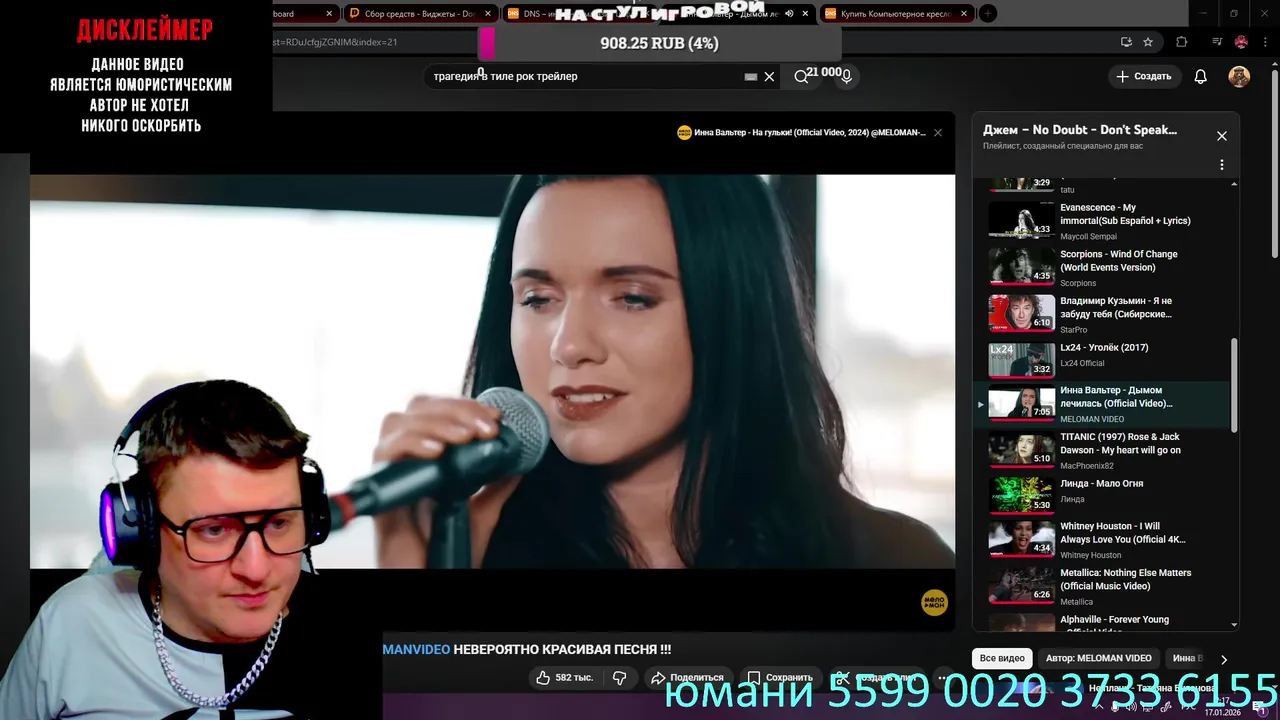Click the main video player
Image resolution: width=1280 pixels, height=720 pixels.
coord(492,371)
